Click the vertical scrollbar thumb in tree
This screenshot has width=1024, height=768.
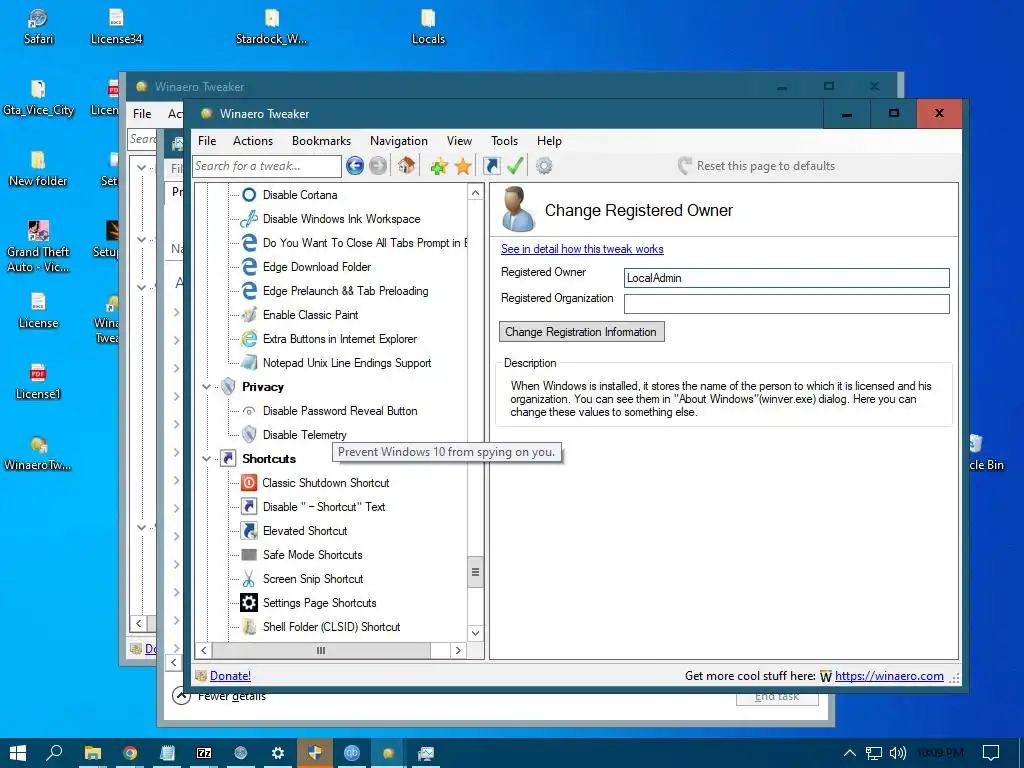pos(475,572)
